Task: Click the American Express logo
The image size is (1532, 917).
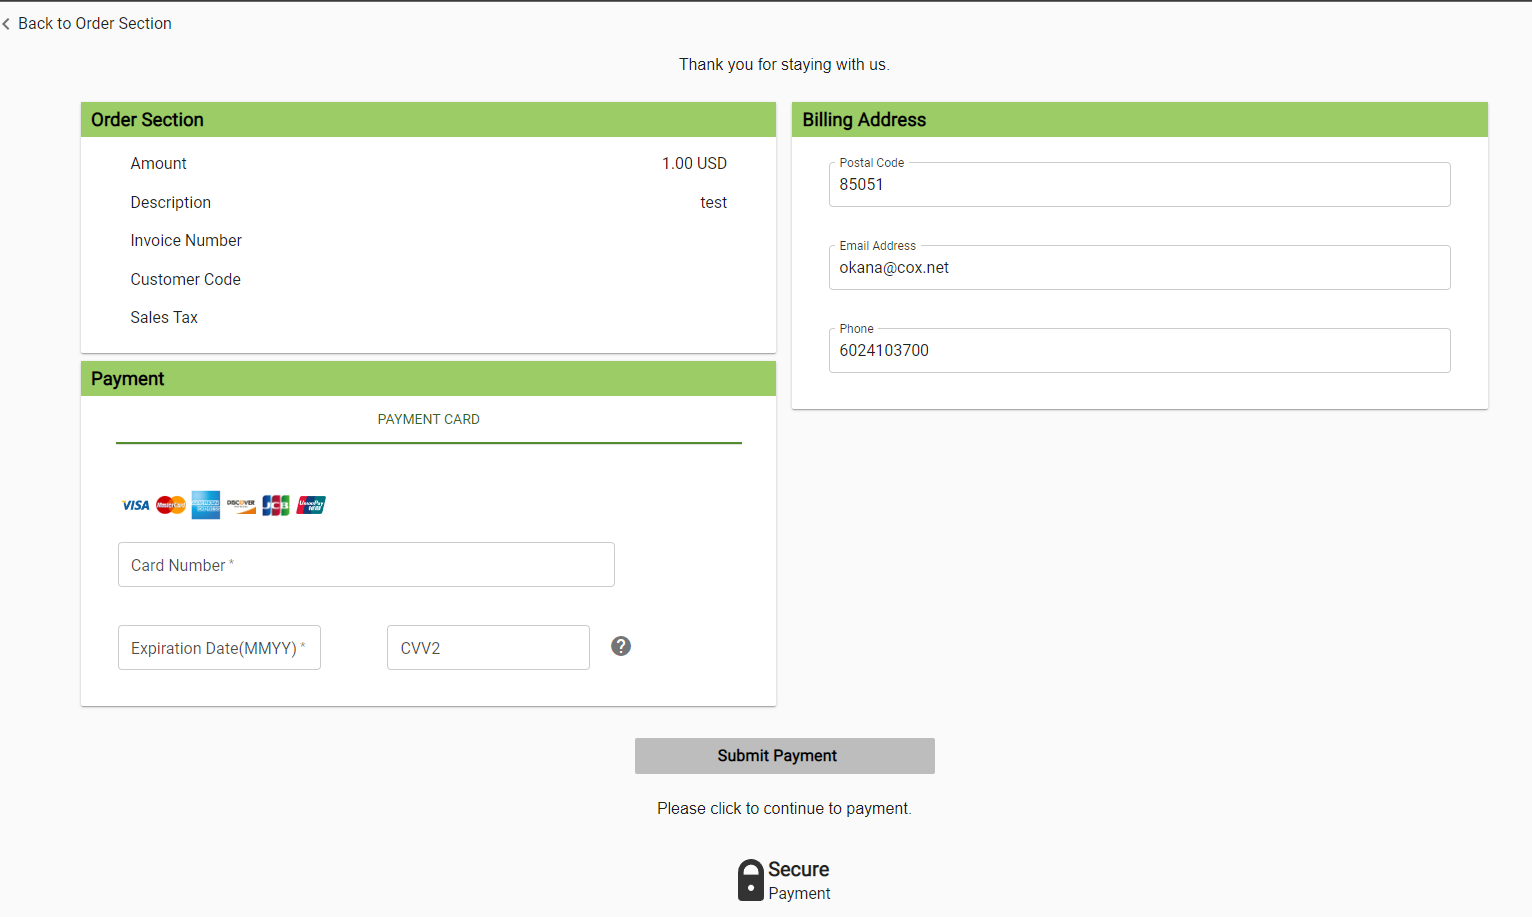Action: (206, 505)
